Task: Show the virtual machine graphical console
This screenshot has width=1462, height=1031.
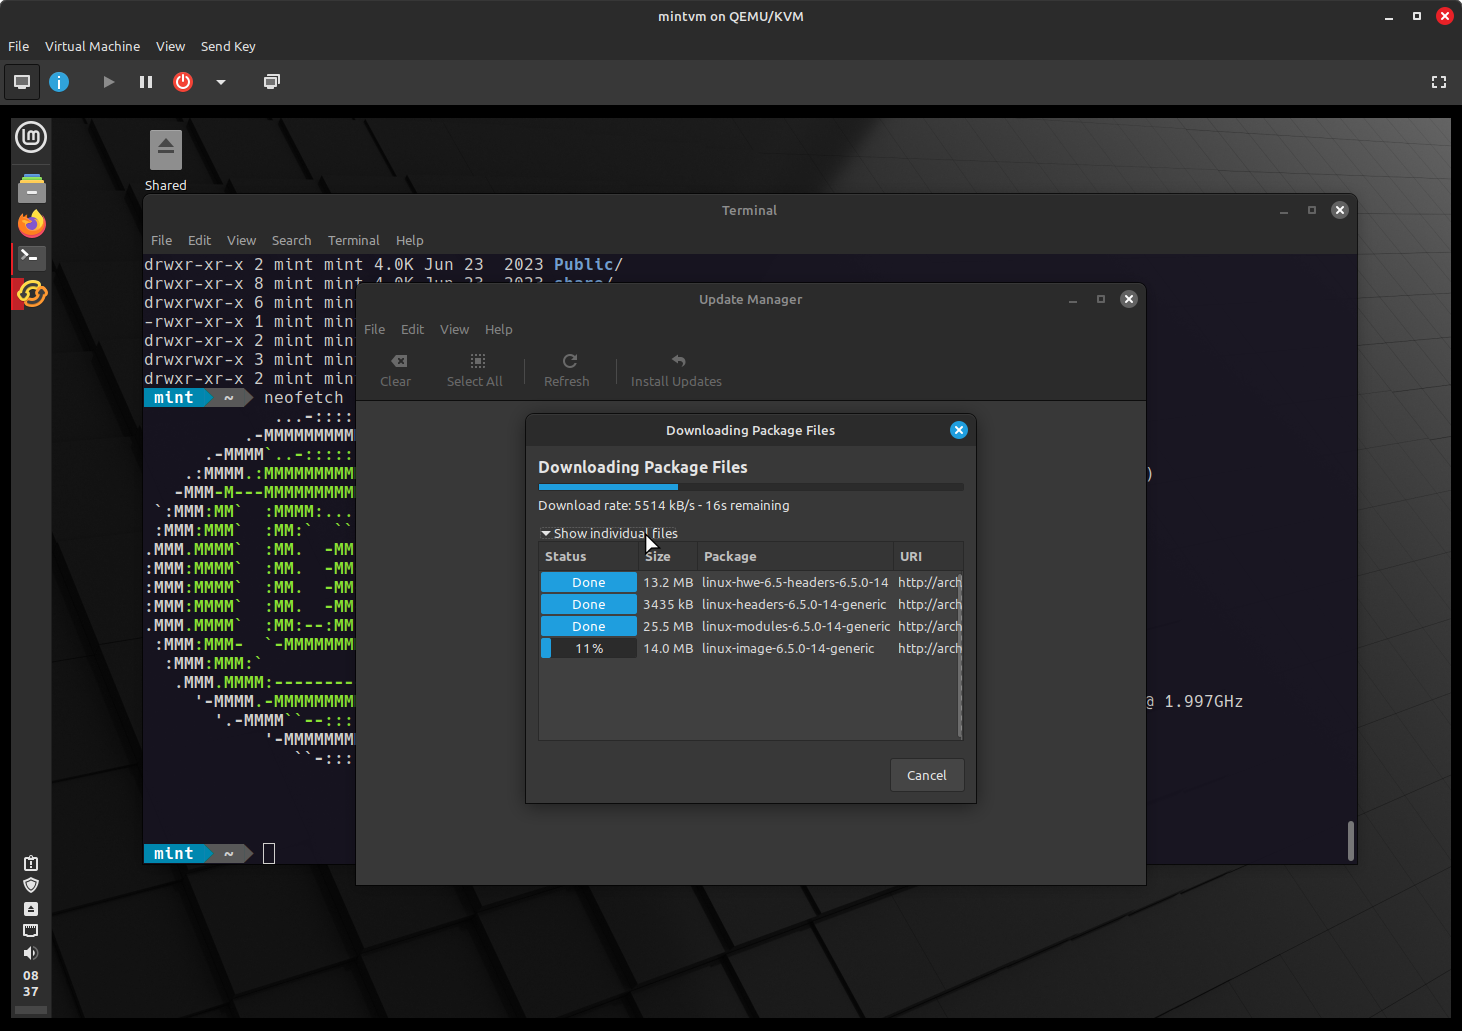Action: pyautogui.click(x=22, y=82)
